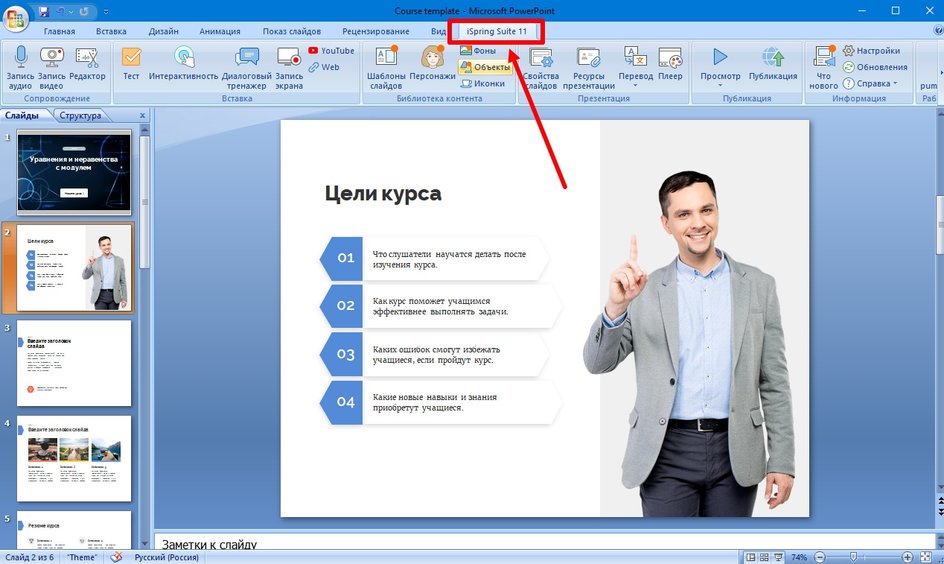Screen dimensions: 944x564
Task: Click the 04 item text Какие новые навыки
Action: tap(435, 402)
